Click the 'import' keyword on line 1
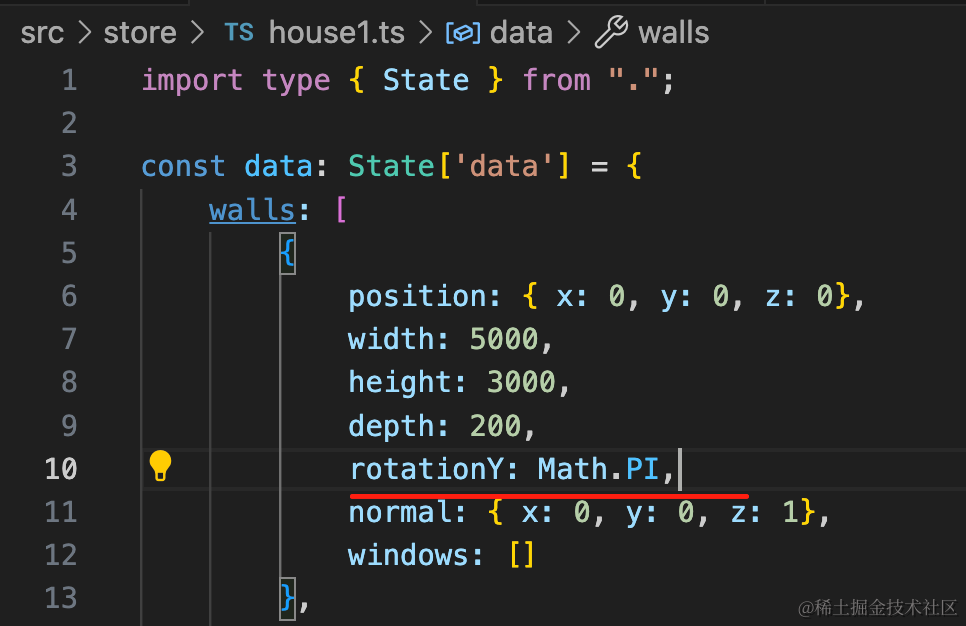Image resolution: width=966 pixels, height=626 pixels. (192, 81)
